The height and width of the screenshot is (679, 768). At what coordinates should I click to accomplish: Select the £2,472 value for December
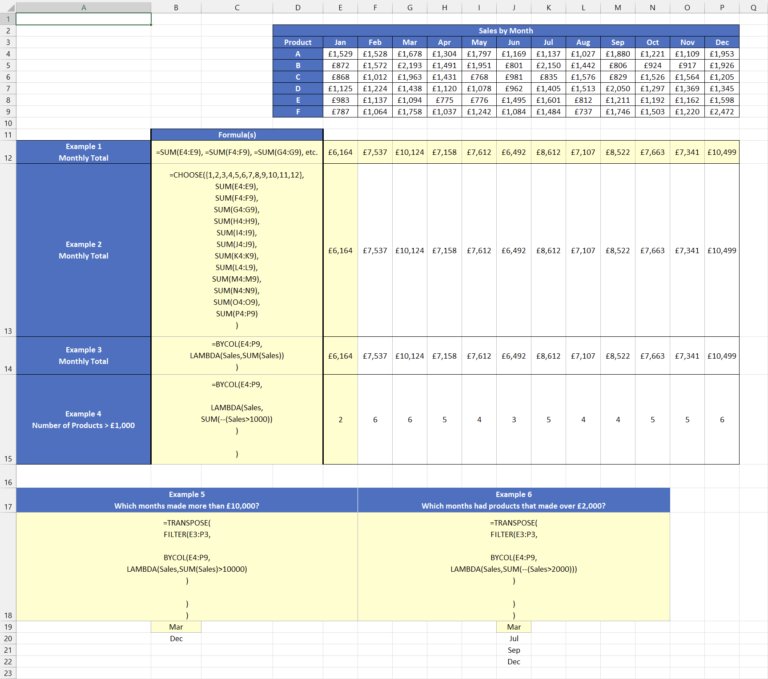[721, 112]
